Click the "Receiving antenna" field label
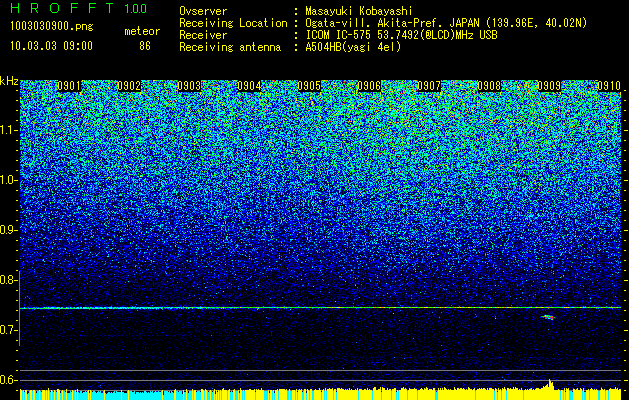This screenshot has height=400, width=629. coord(230,47)
